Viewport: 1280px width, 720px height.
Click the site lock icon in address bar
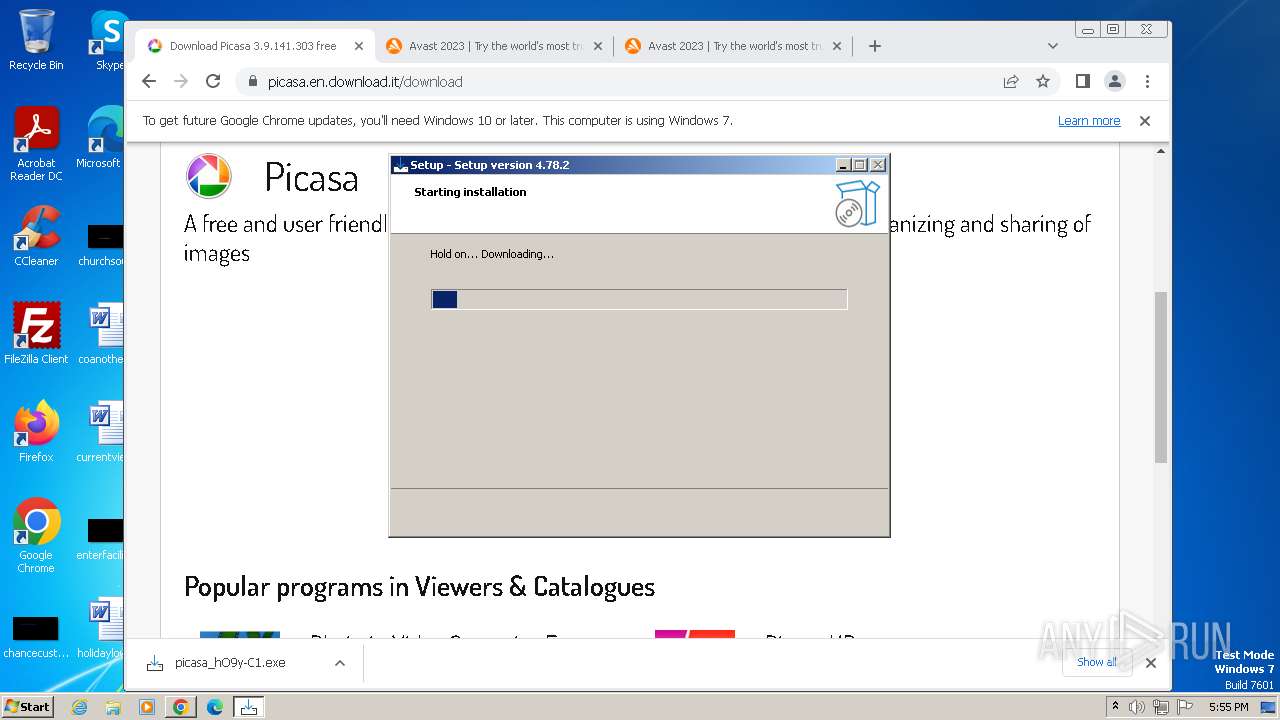252,81
